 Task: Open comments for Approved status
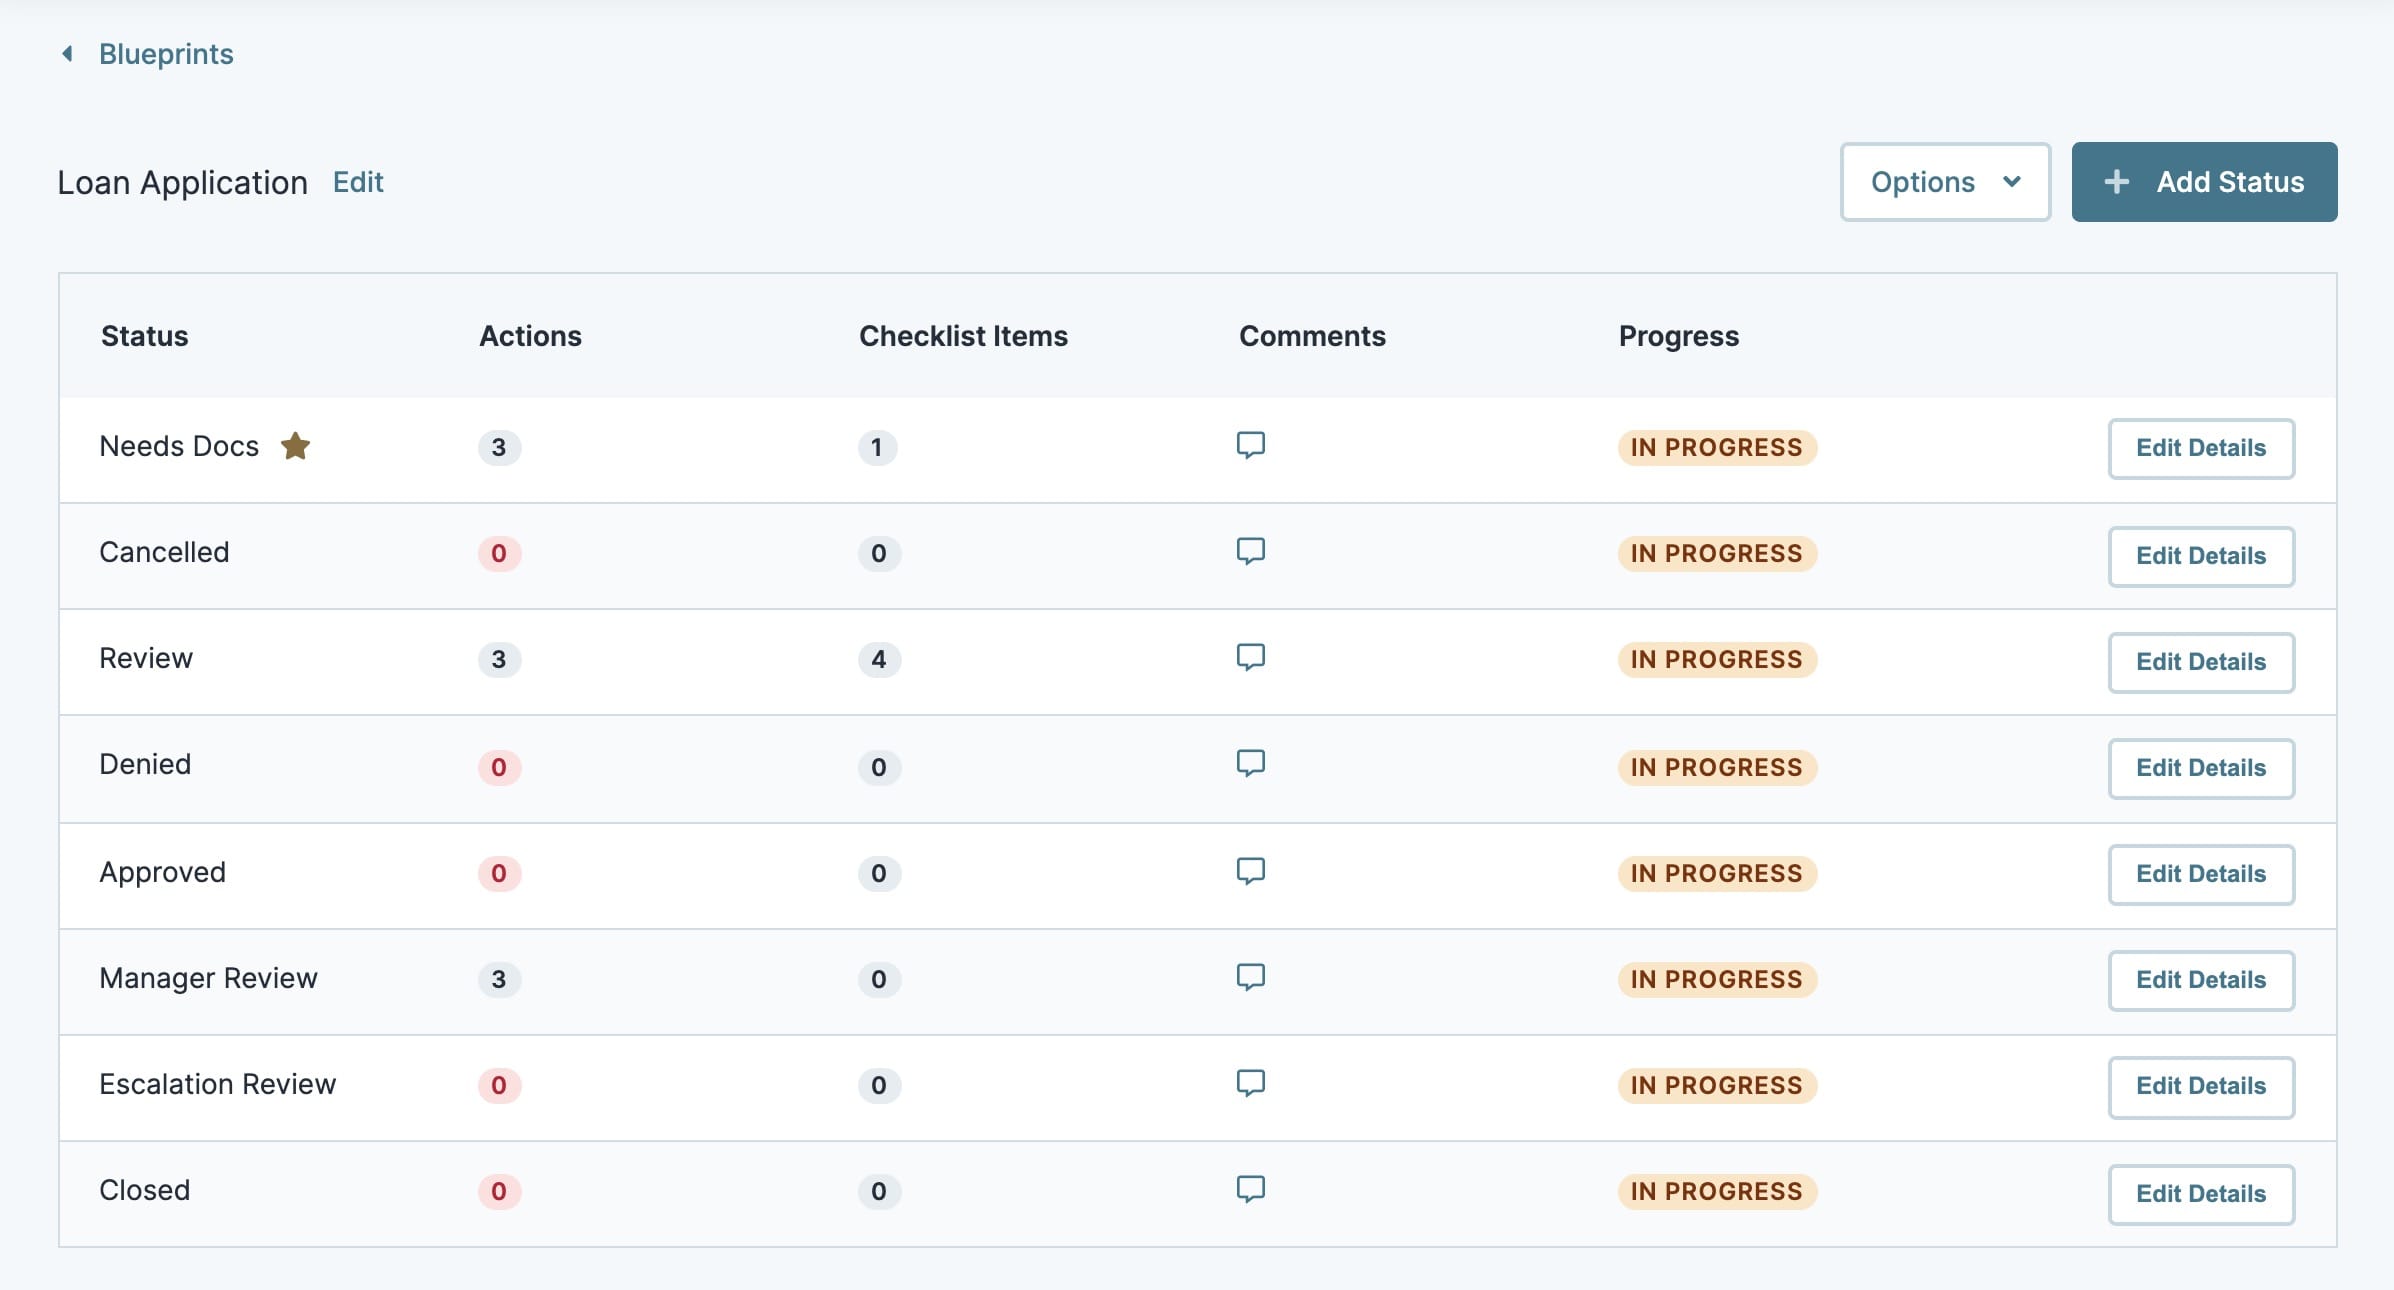(x=1250, y=871)
